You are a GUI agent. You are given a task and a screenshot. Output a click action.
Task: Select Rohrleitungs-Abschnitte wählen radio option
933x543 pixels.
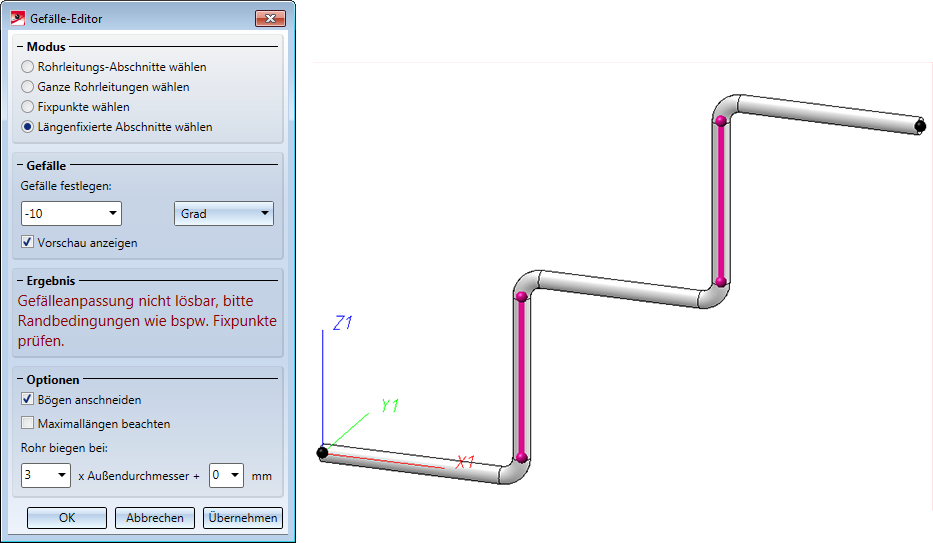pyautogui.click(x=27, y=67)
